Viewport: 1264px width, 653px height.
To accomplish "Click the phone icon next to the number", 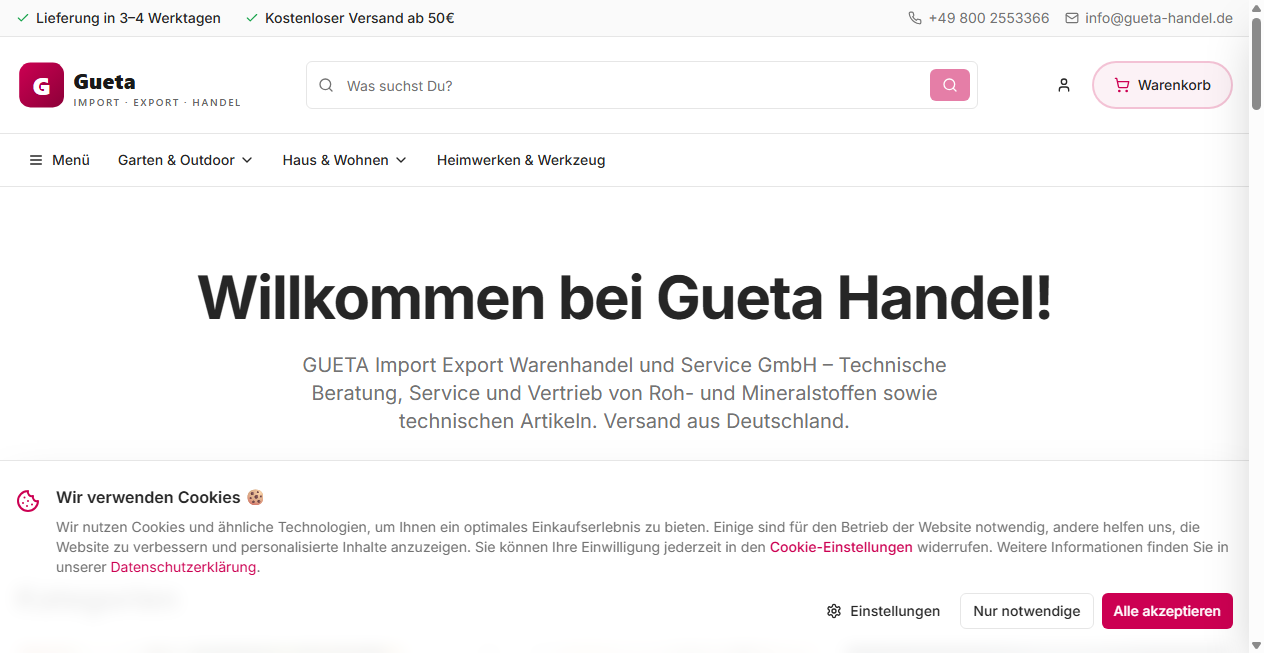I will tap(913, 17).
